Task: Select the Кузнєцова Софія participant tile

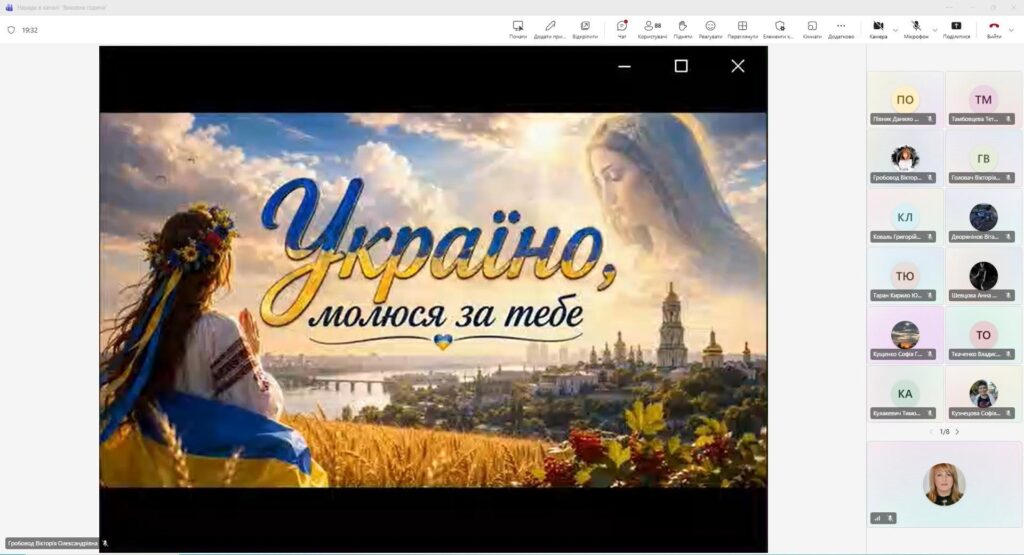Action: (x=983, y=392)
